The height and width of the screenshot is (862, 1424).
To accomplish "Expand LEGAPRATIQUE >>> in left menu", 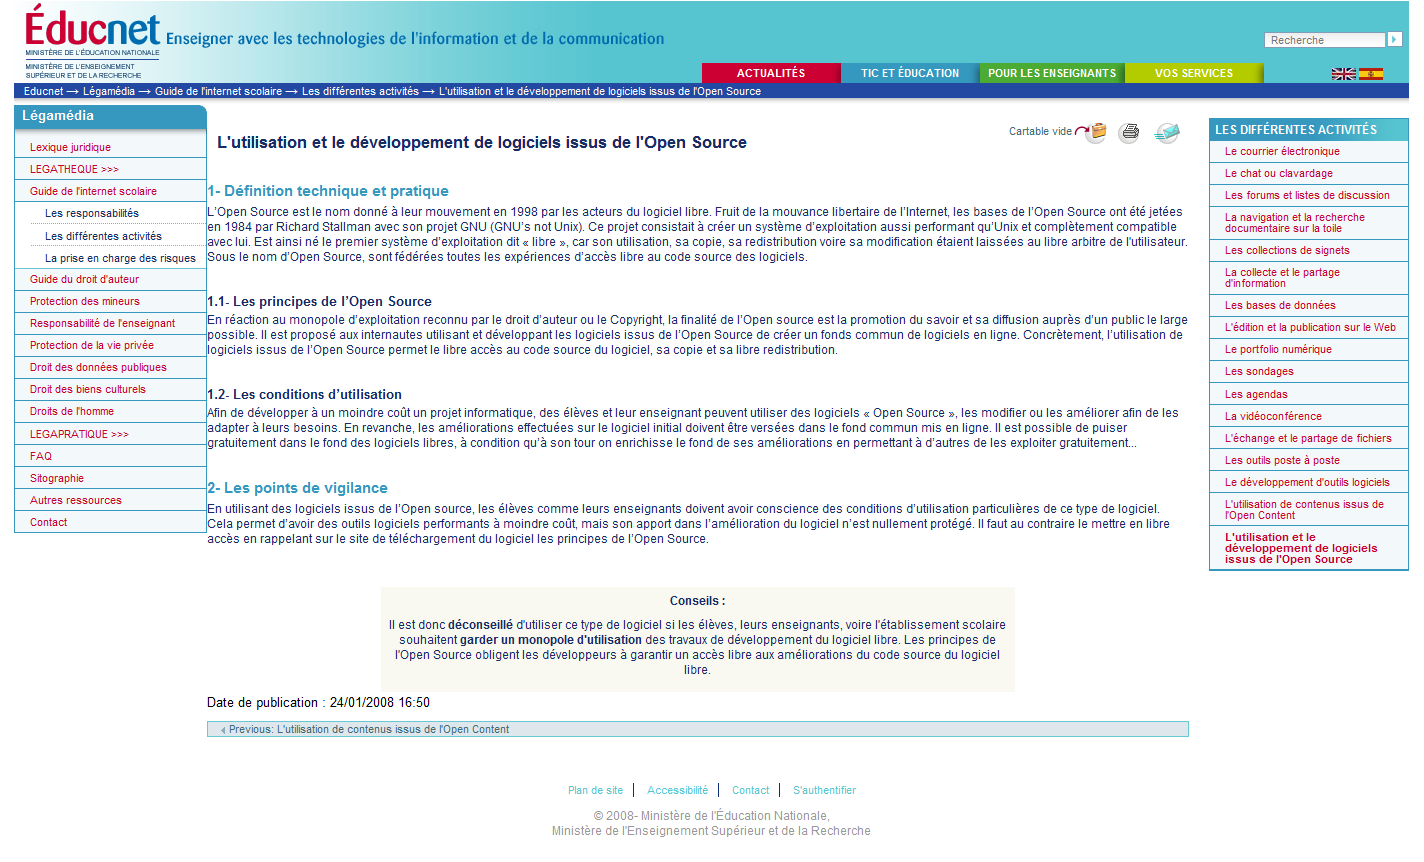I will click(79, 434).
